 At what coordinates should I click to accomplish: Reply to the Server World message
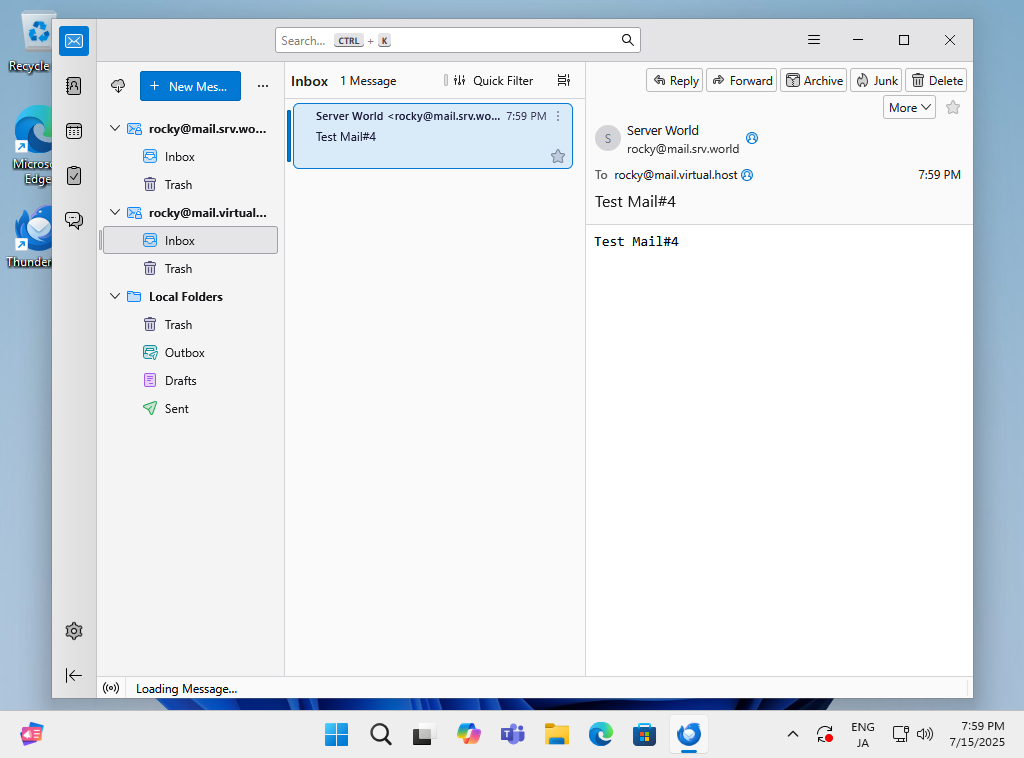[x=674, y=80]
